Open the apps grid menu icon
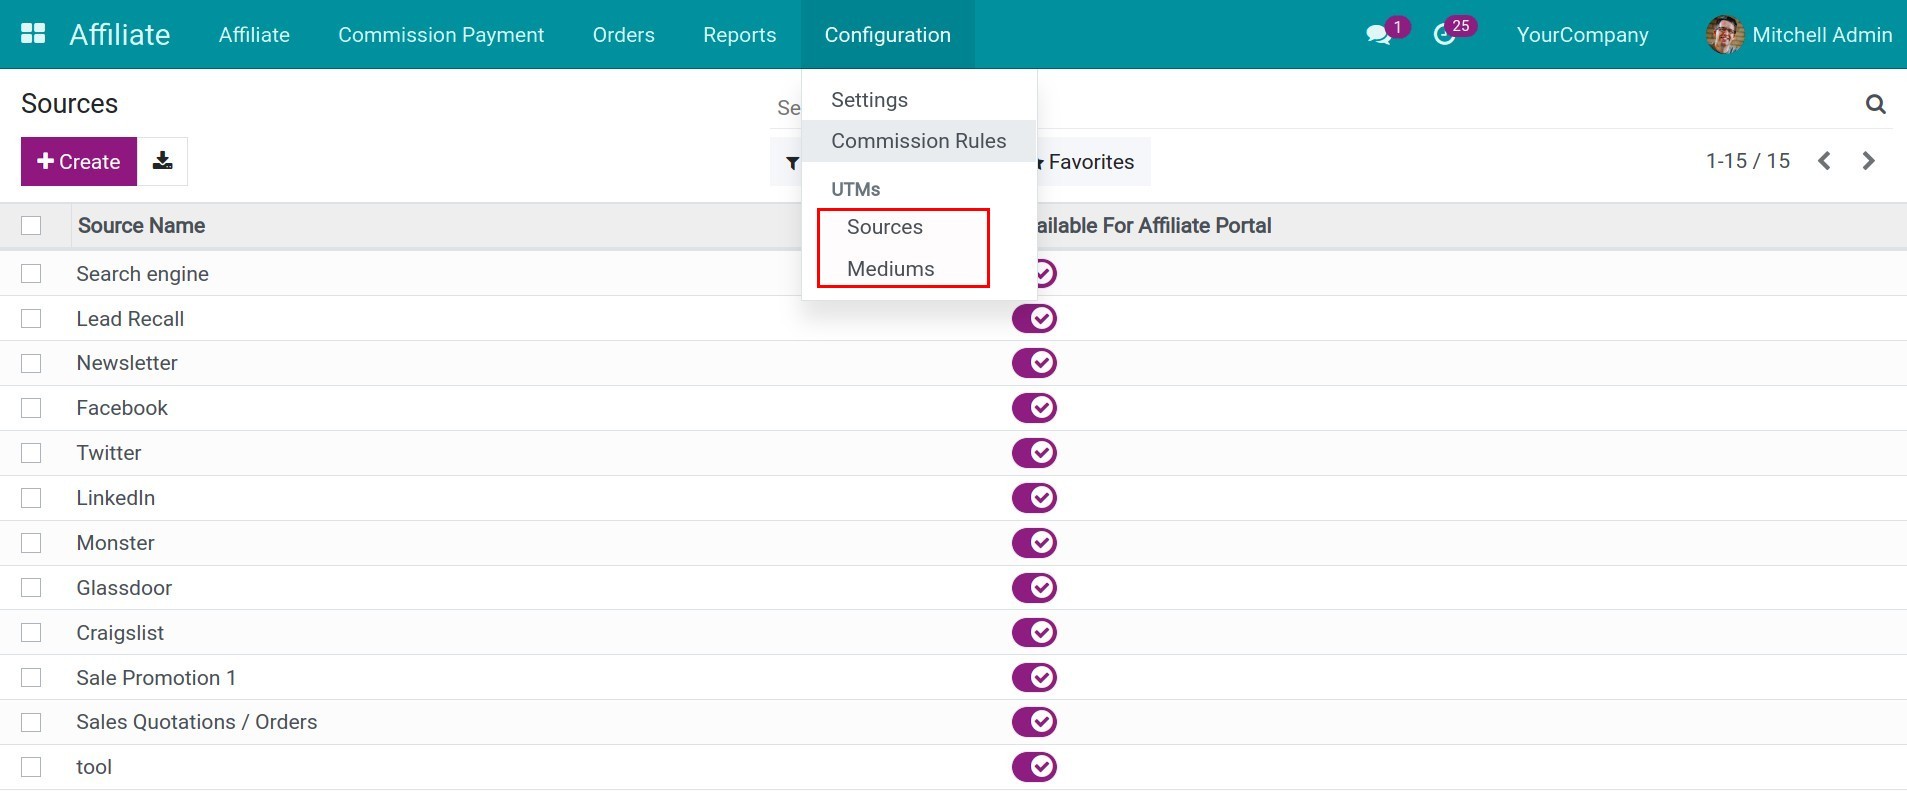 coord(33,34)
